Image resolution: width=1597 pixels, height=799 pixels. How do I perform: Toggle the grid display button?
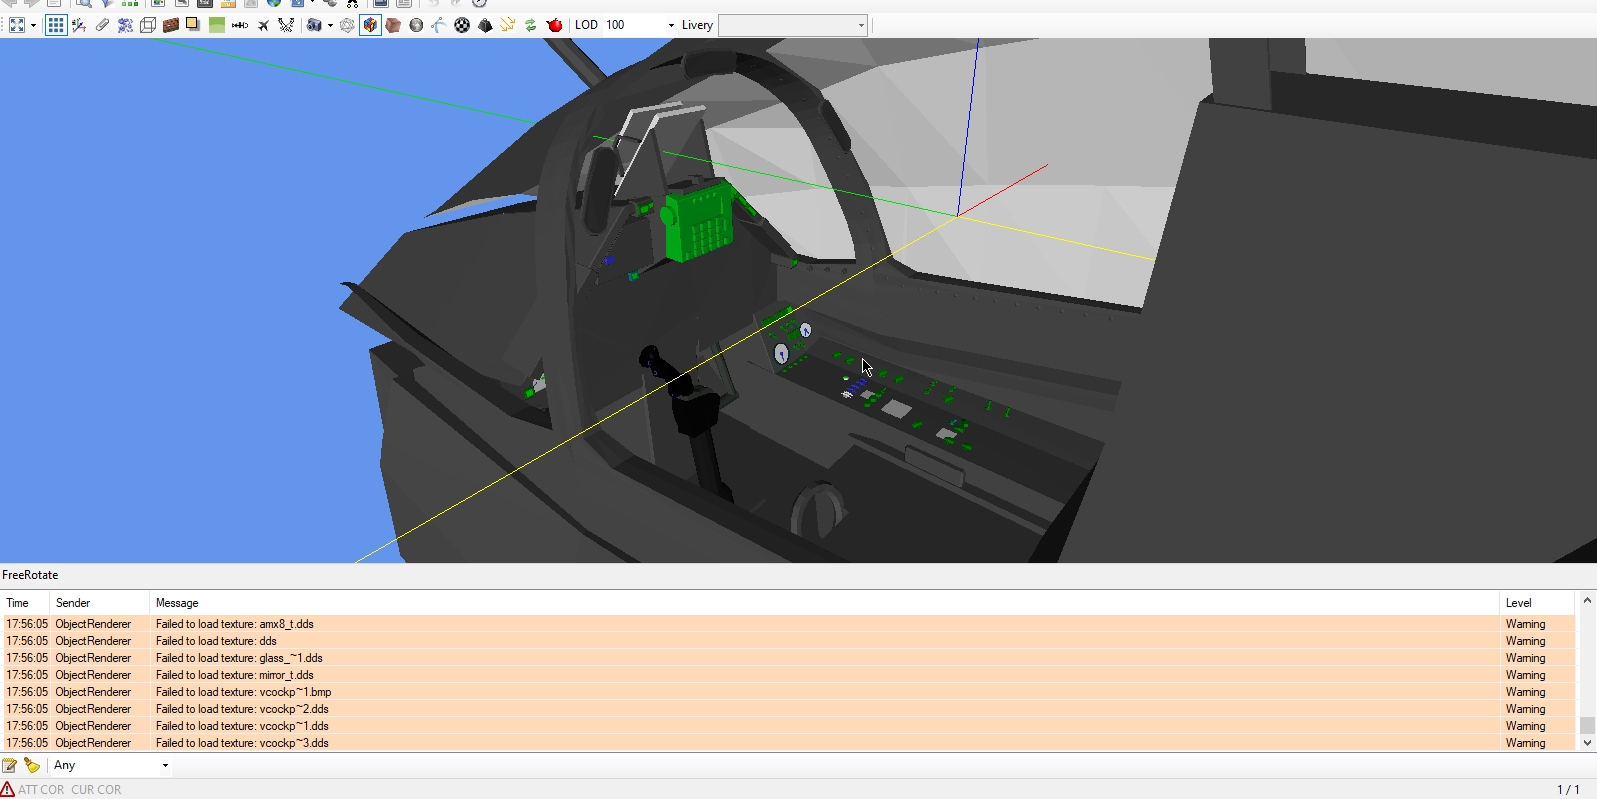tap(56, 25)
